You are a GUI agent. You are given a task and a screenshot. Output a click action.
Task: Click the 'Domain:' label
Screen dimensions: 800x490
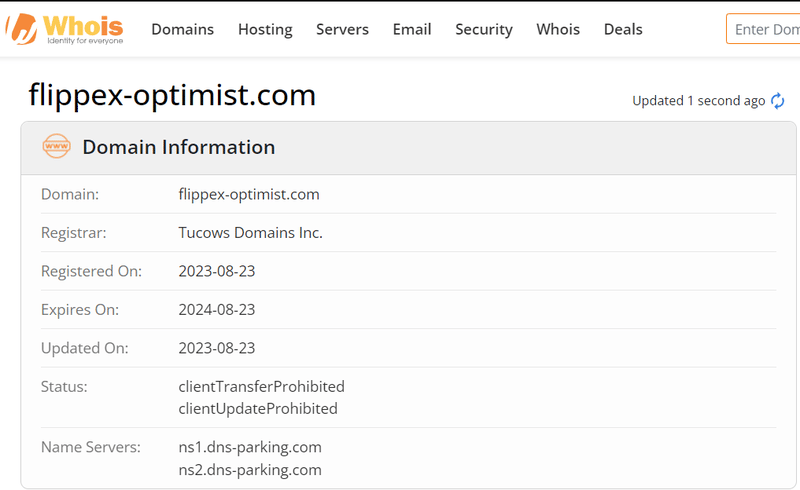click(70, 194)
